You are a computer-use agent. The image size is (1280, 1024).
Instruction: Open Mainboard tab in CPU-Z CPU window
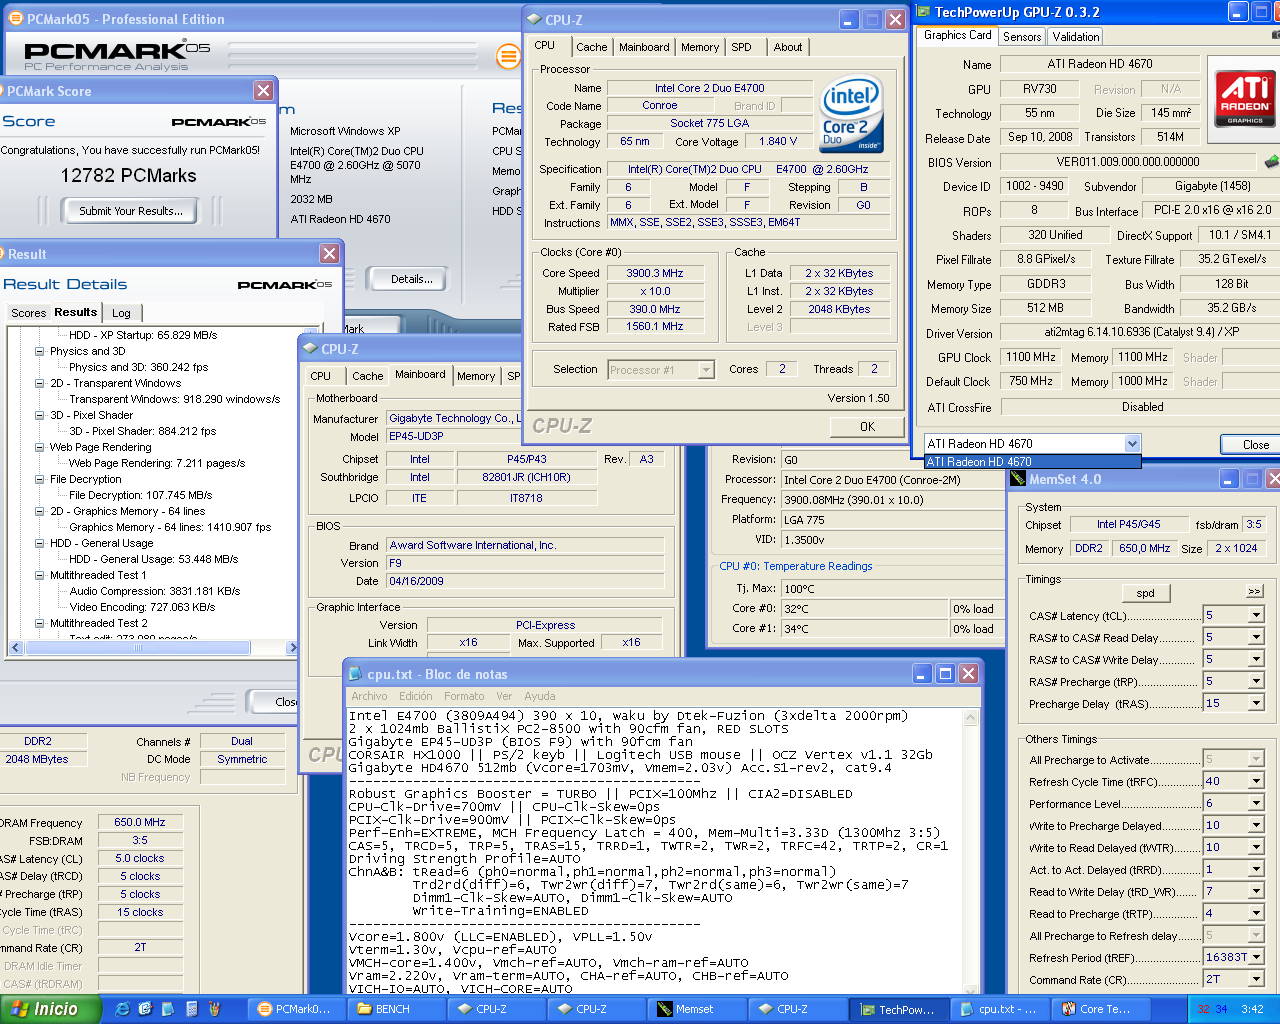click(x=644, y=47)
